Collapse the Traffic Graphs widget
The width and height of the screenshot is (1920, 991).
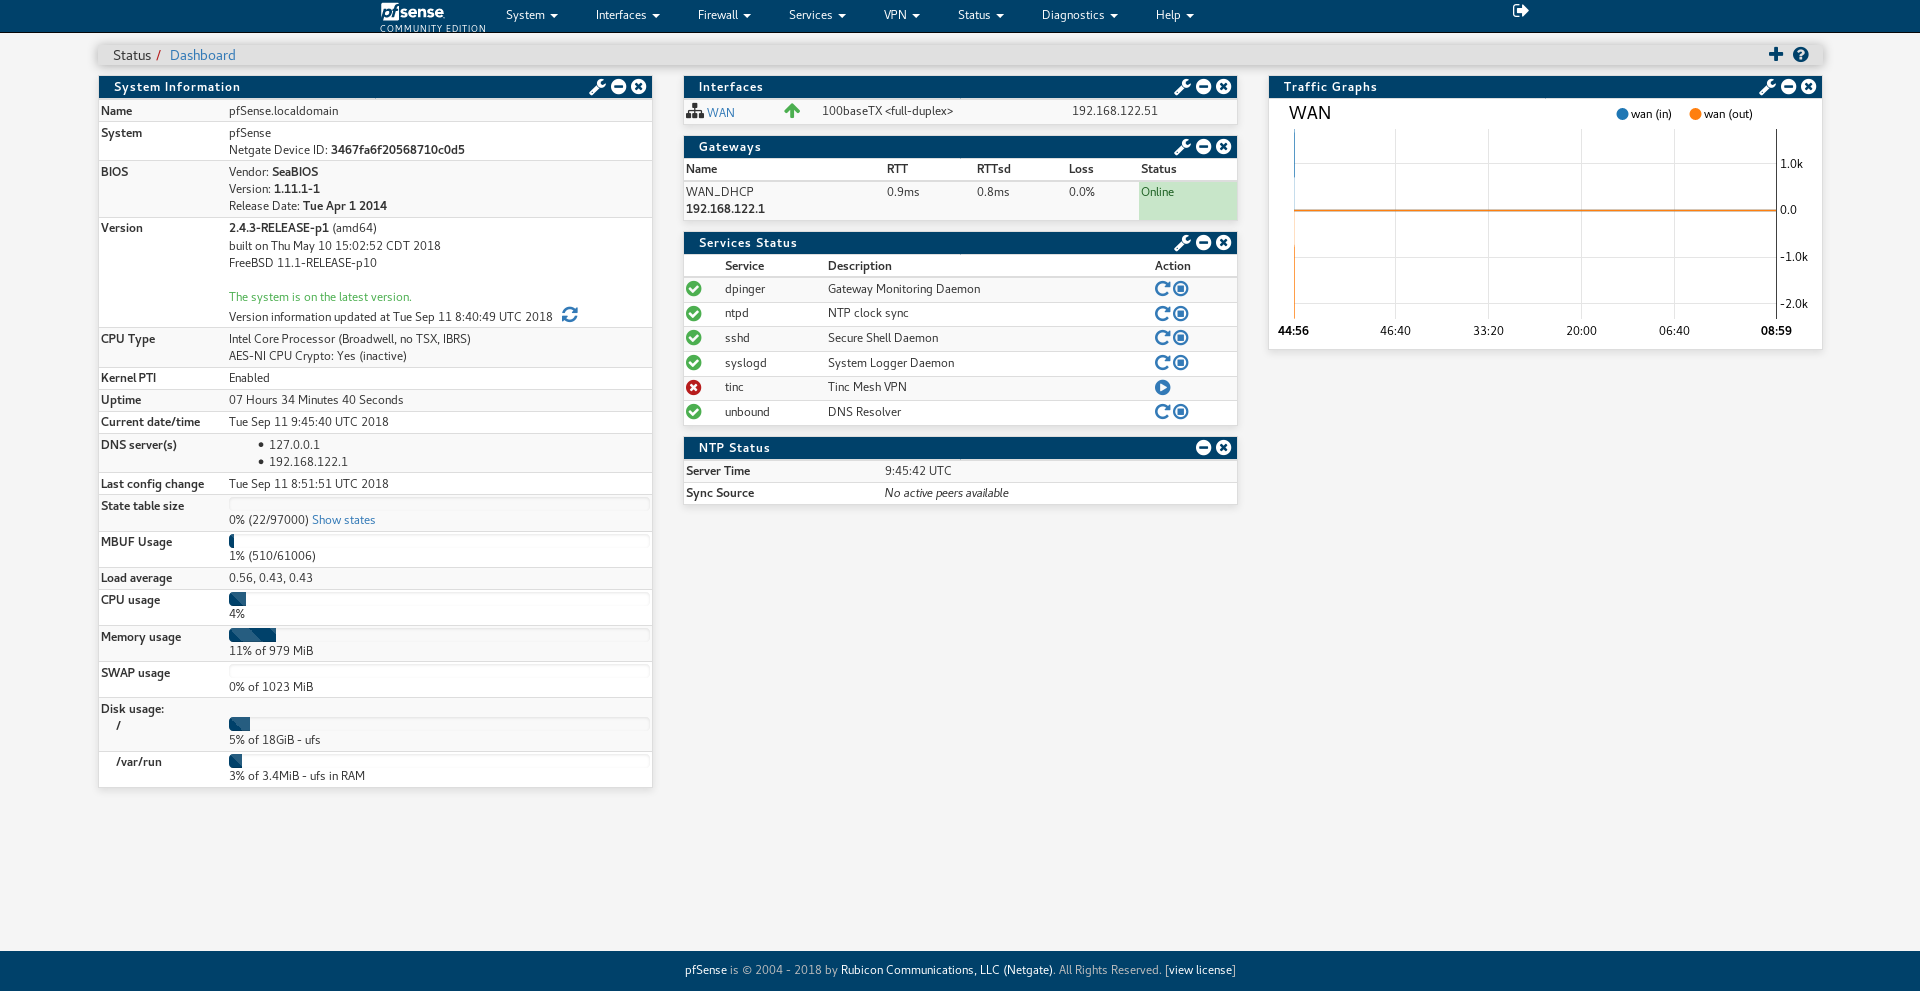(x=1789, y=87)
